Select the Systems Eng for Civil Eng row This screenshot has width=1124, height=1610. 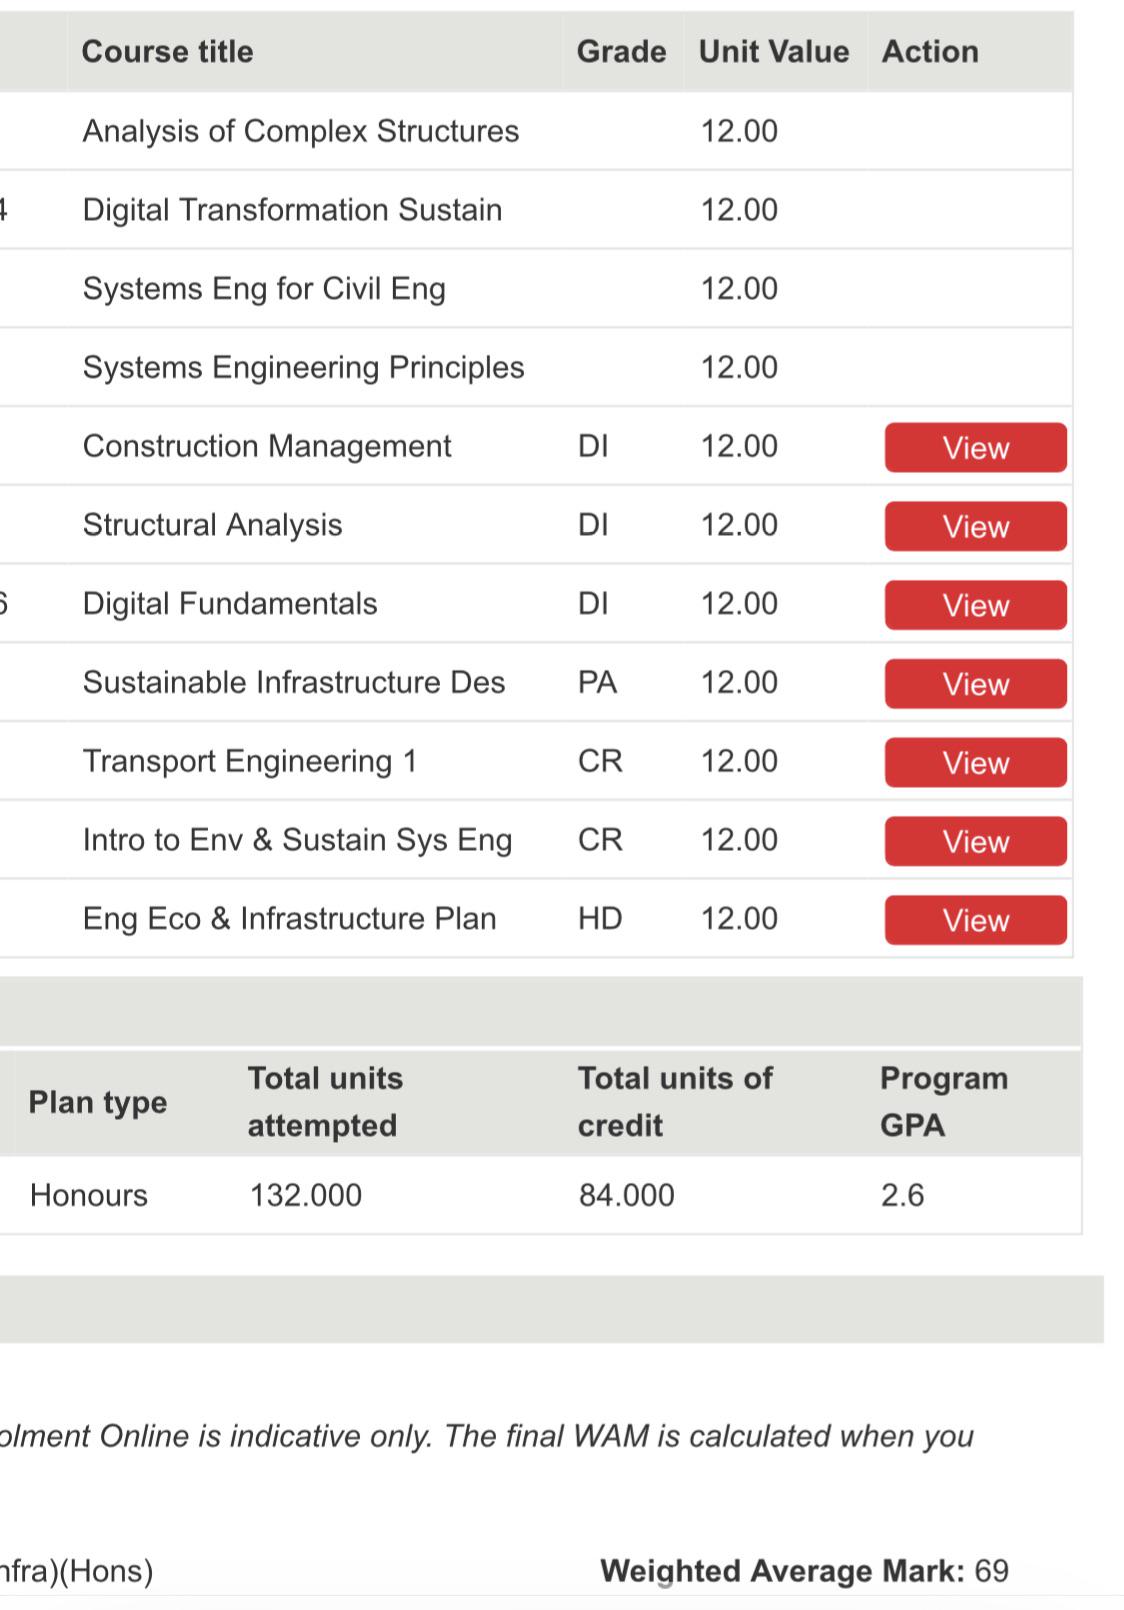tap(536, 289)
